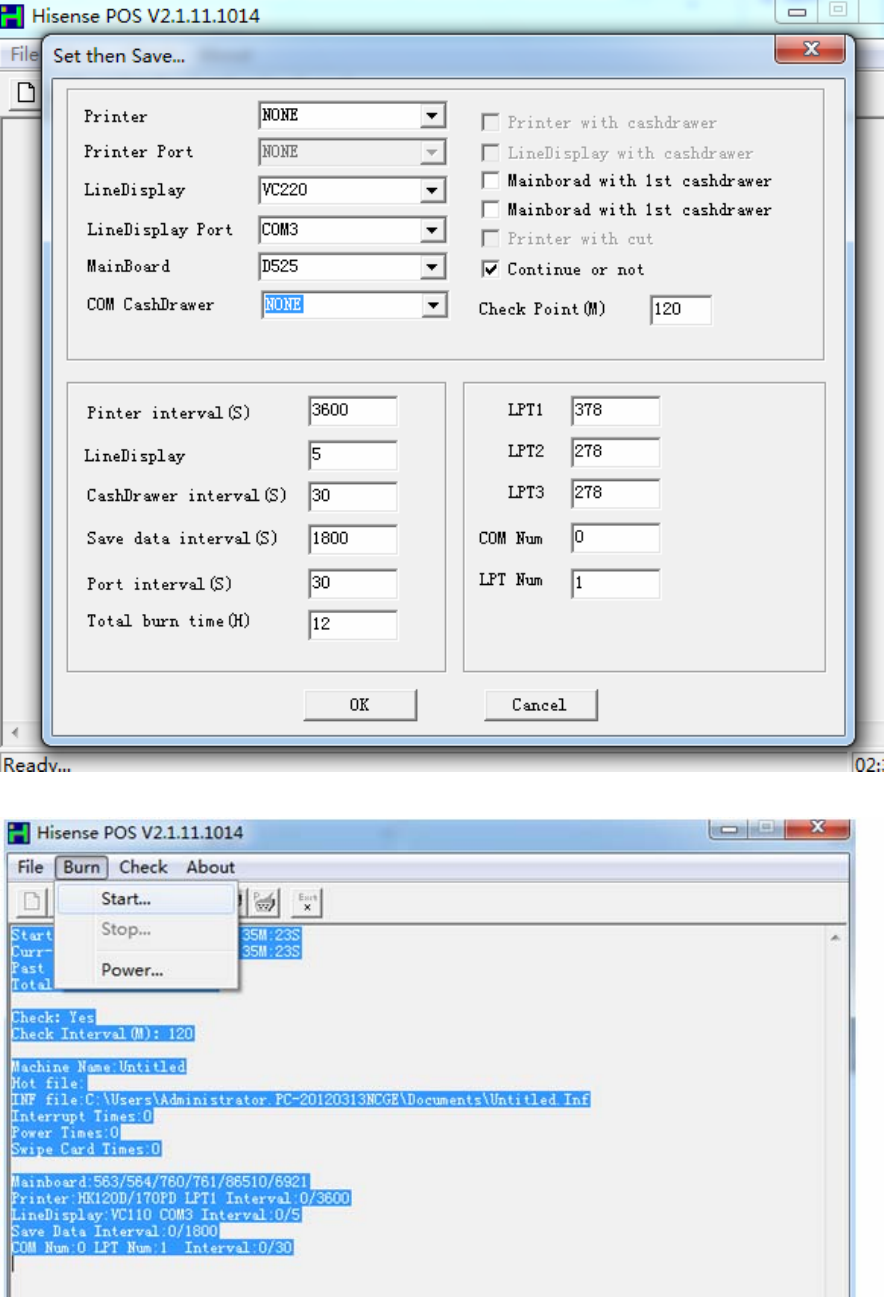Click the 'Check: Yes' log line
Screen dimensions: 884x1297
pyautogui.click(x=53, y=1018)
